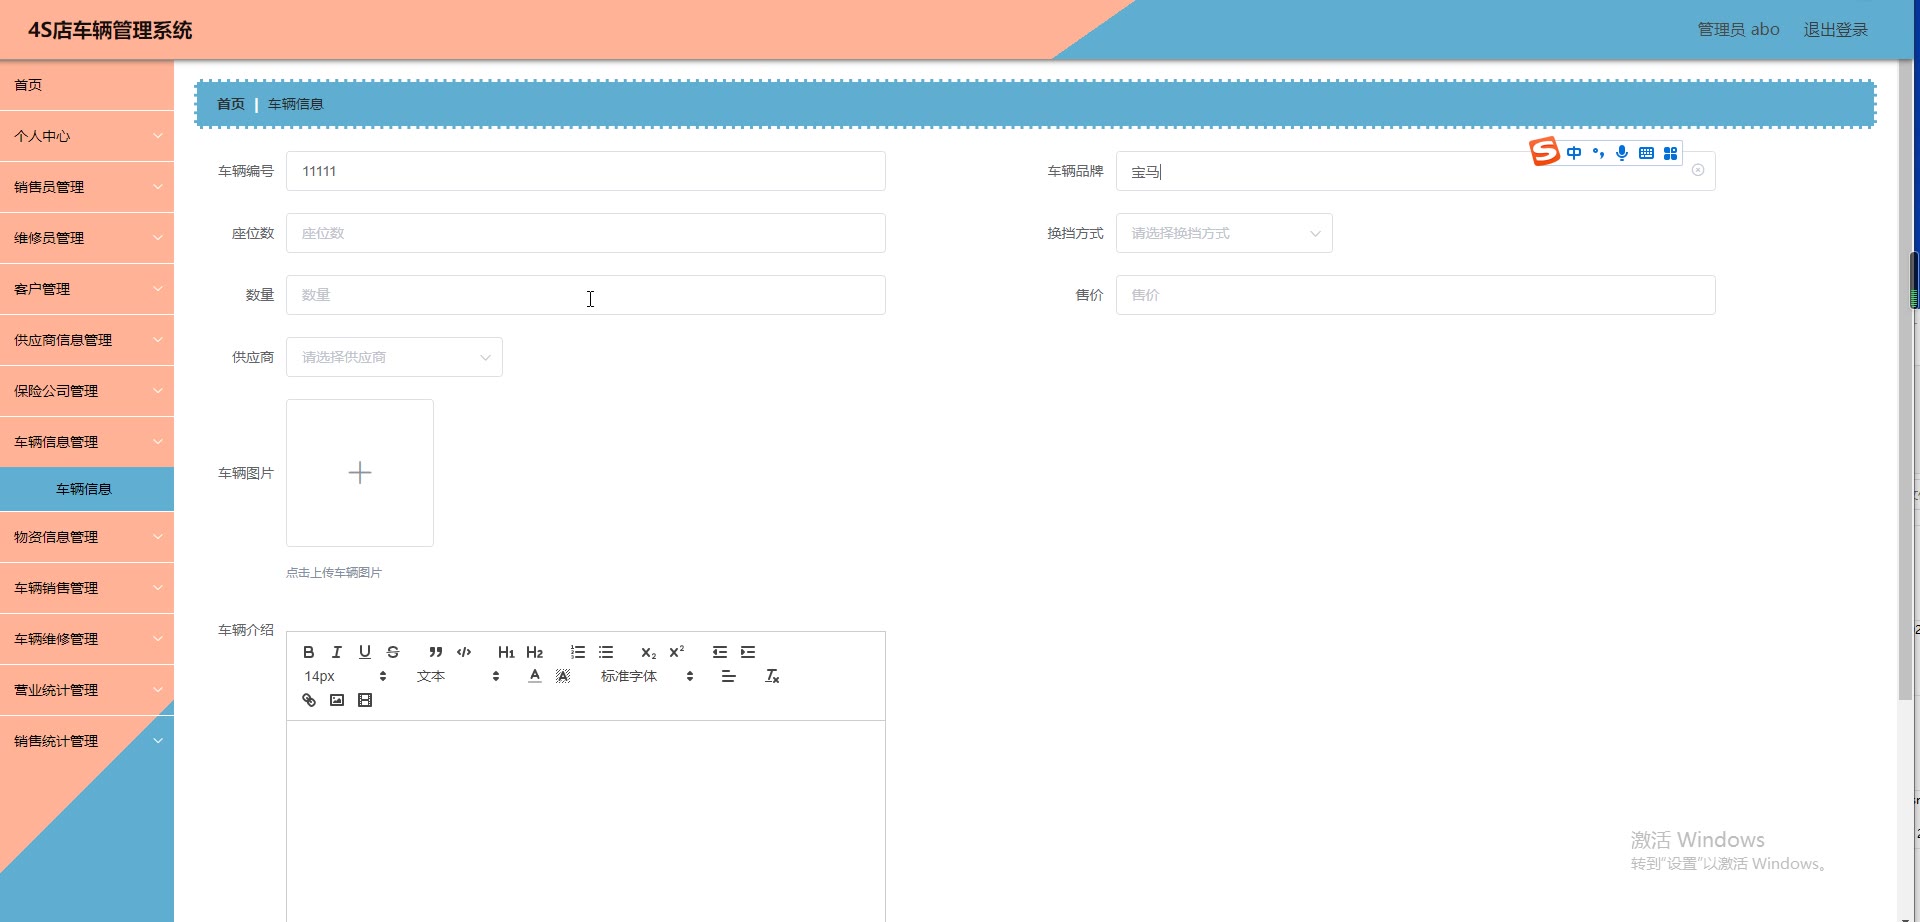The width and height of the screenshot is (1920, 922).
Task: Insert a blockquote in editor
Action: (436, 652)
